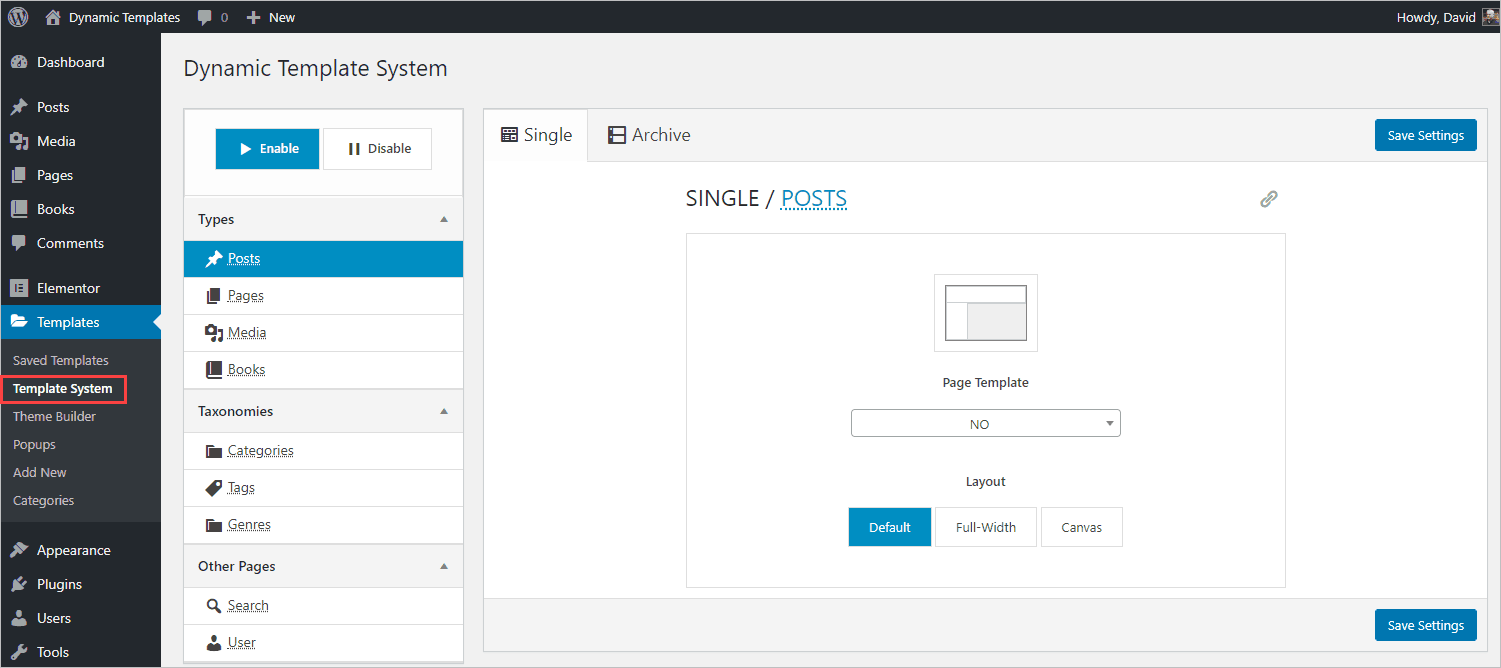Click the WordPress logo icon
This screenshot has height=668, width=1501.
(x=18, y=17)
